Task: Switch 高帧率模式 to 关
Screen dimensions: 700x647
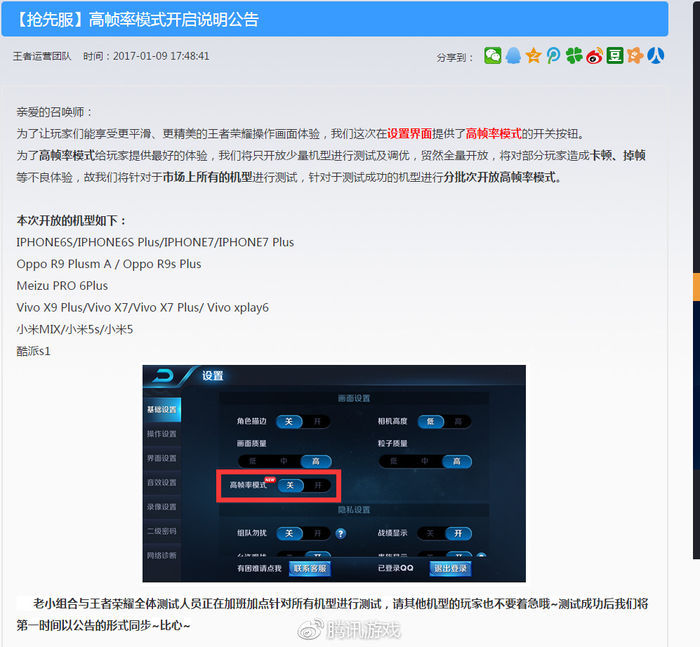Action: pos(290,485)
